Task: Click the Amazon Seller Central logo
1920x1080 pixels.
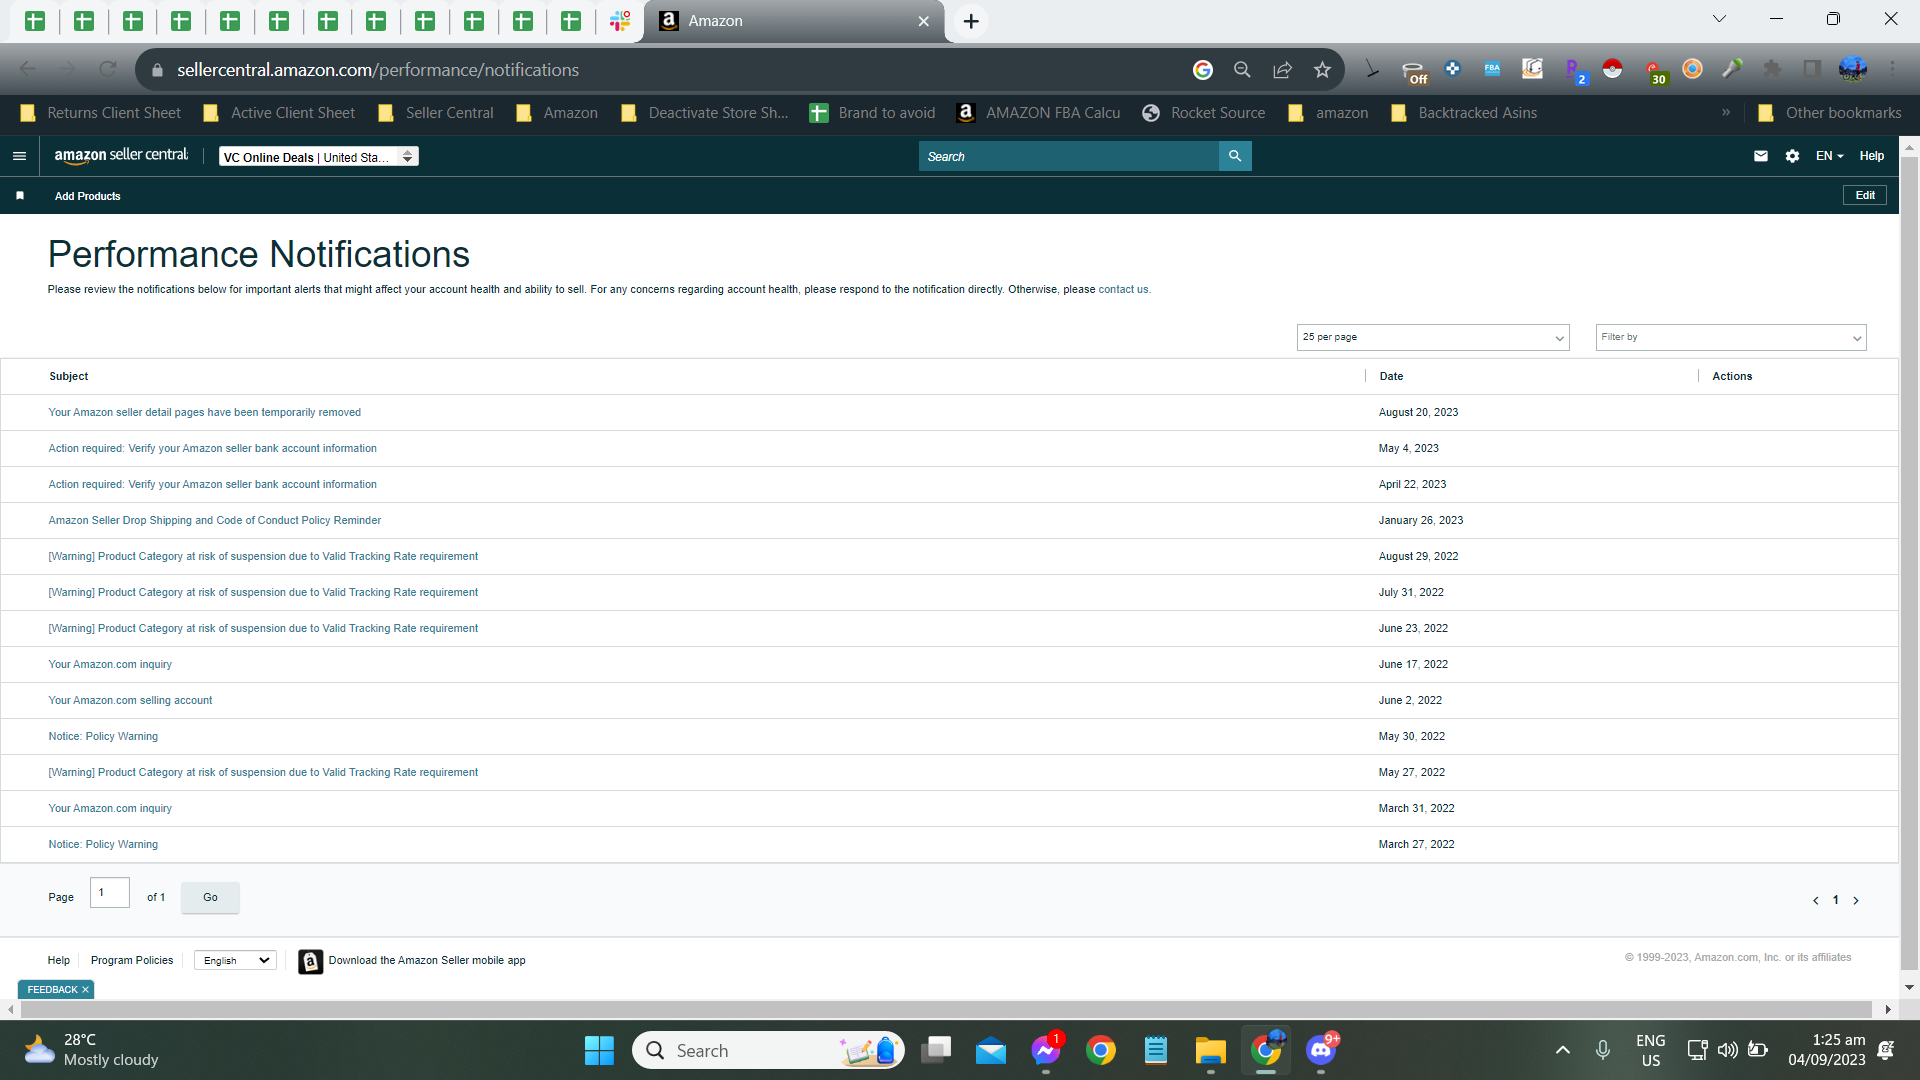Action: [x=121, y=155]
